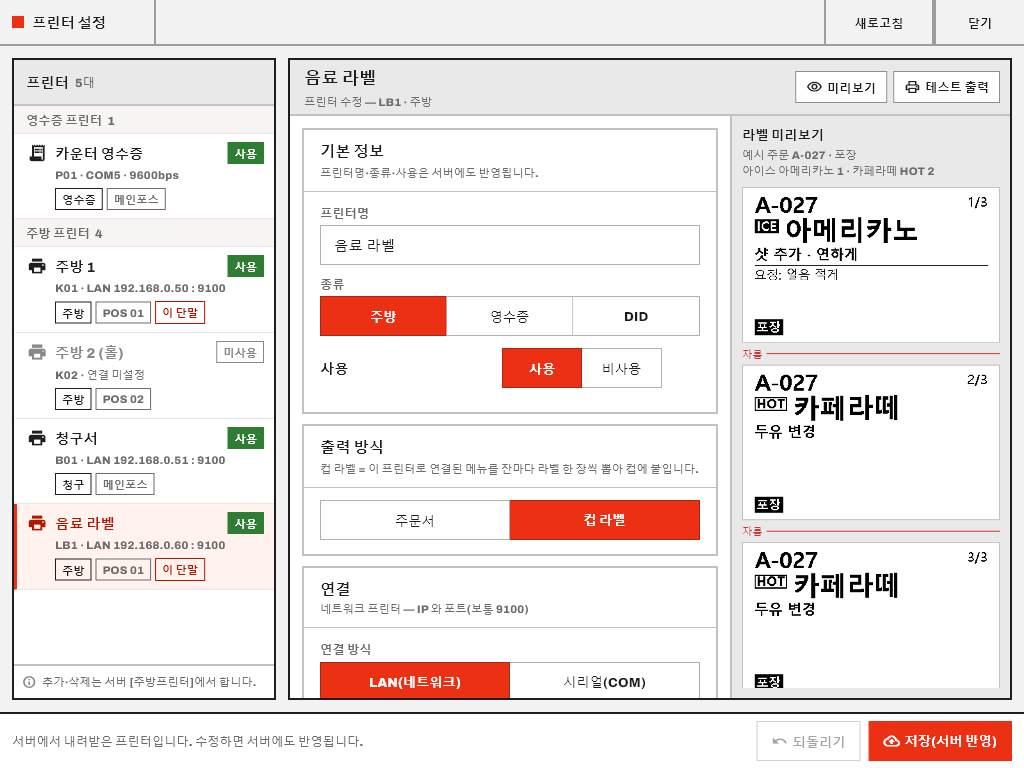Image resolution: width=1024 pixels, height=768 pixels.
Task: Open the 카운터 영수증 printer entry
Action: tap(144, 176)
